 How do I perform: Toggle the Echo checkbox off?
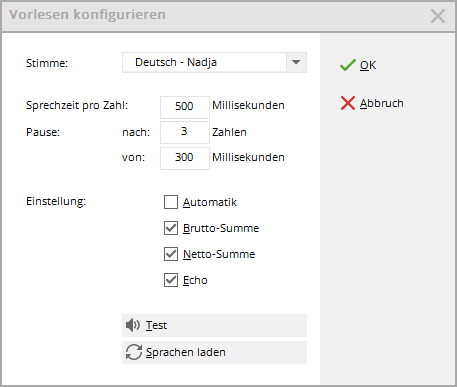[x=171, y=280]
